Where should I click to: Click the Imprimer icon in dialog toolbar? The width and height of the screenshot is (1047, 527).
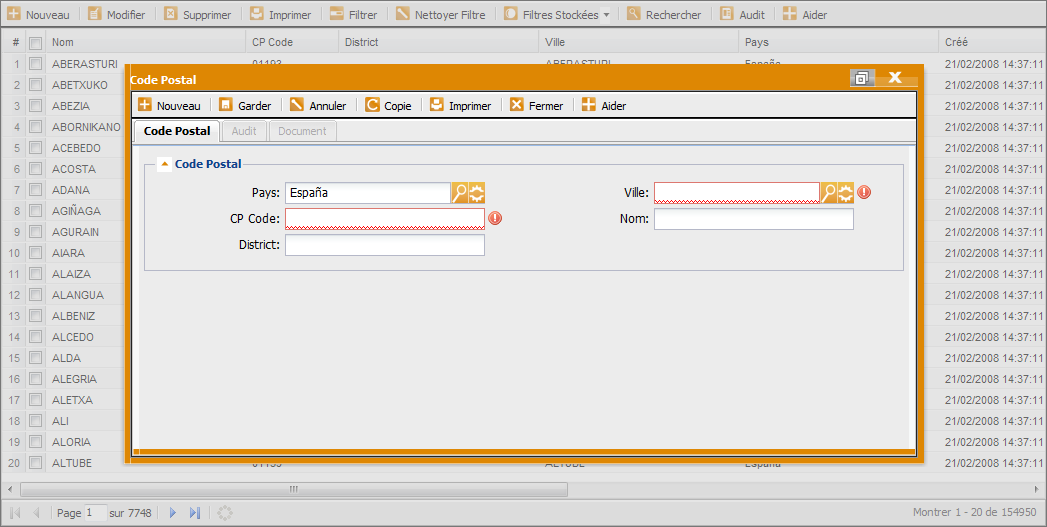point(437,105)
